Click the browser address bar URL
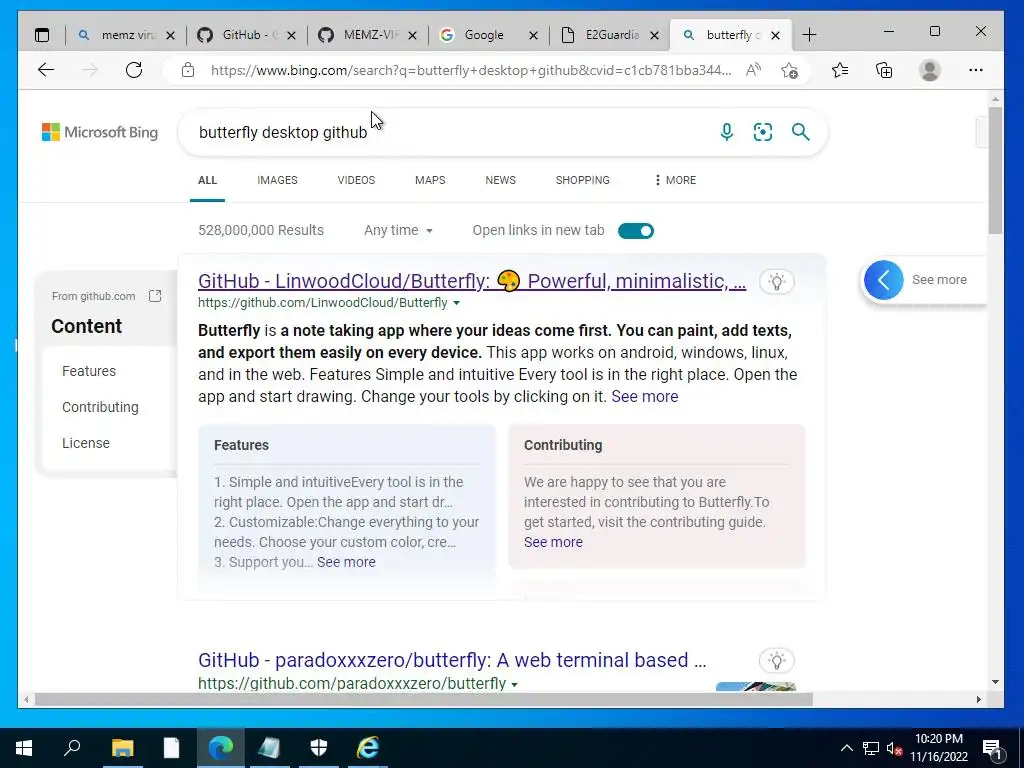 tap(471, 70)
